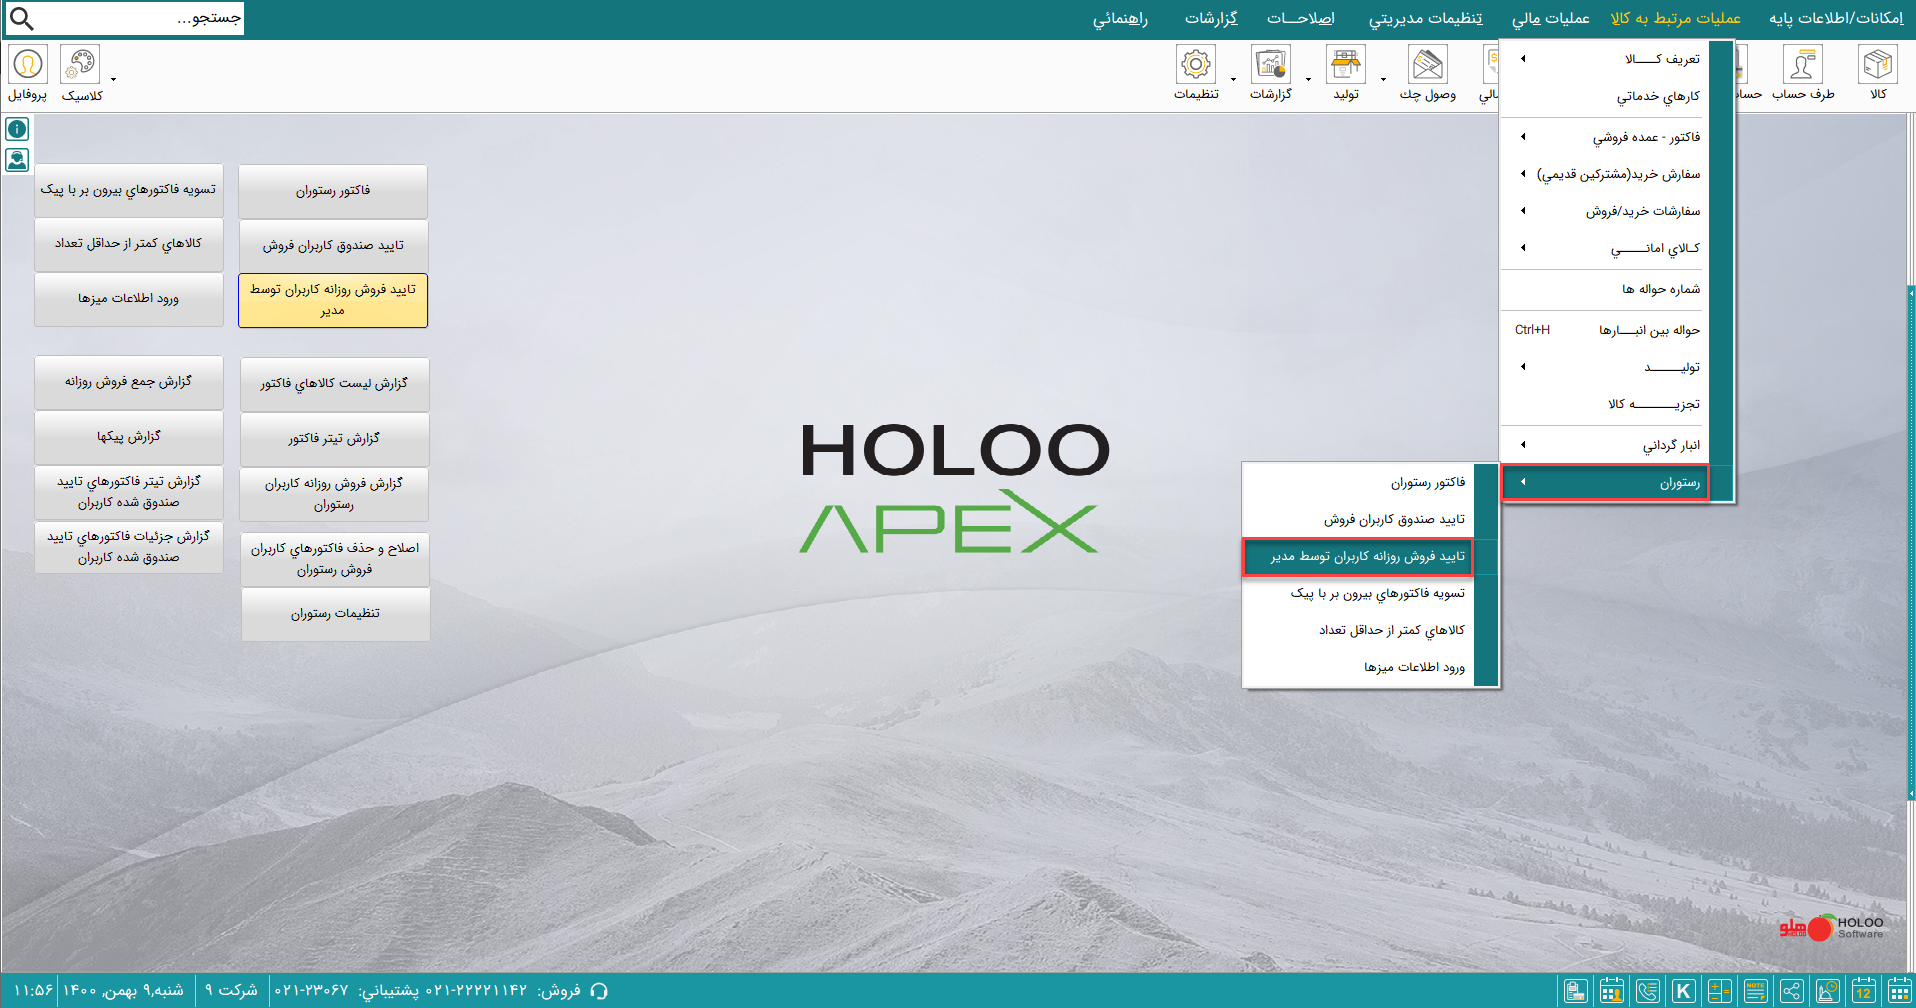Expand the فاکتور - عمده فروشي submenu arrow
The image size is (1916, 1008).
pos(1523,137)
